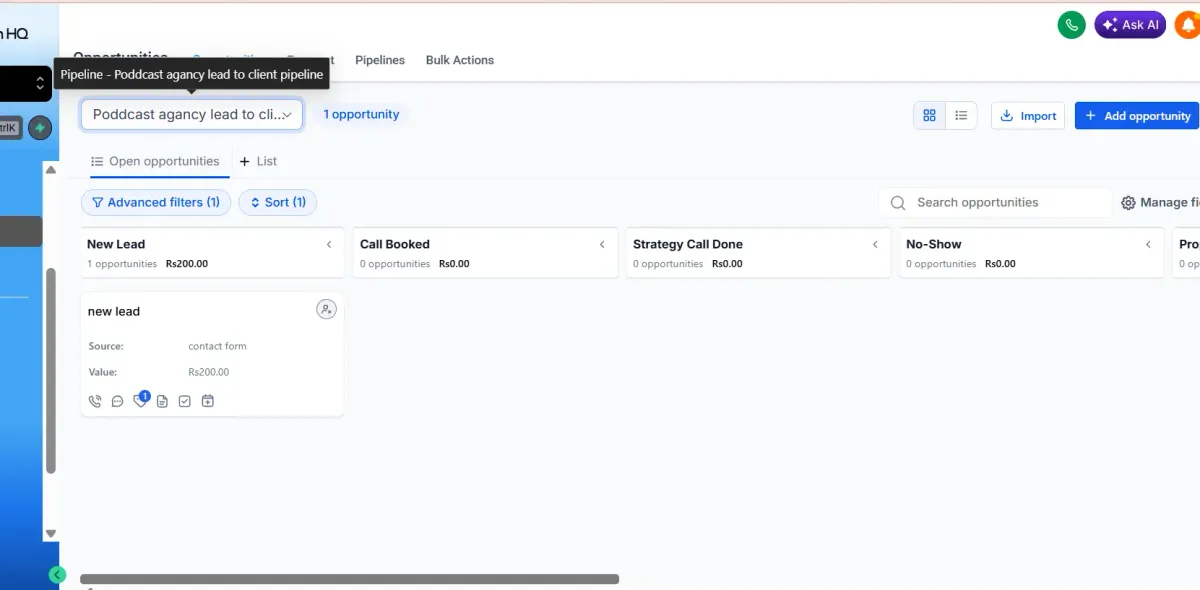This screenshot has width=1200, height=590.
Task: Collapse the Call Booked stage column
Action: (602, 244)
